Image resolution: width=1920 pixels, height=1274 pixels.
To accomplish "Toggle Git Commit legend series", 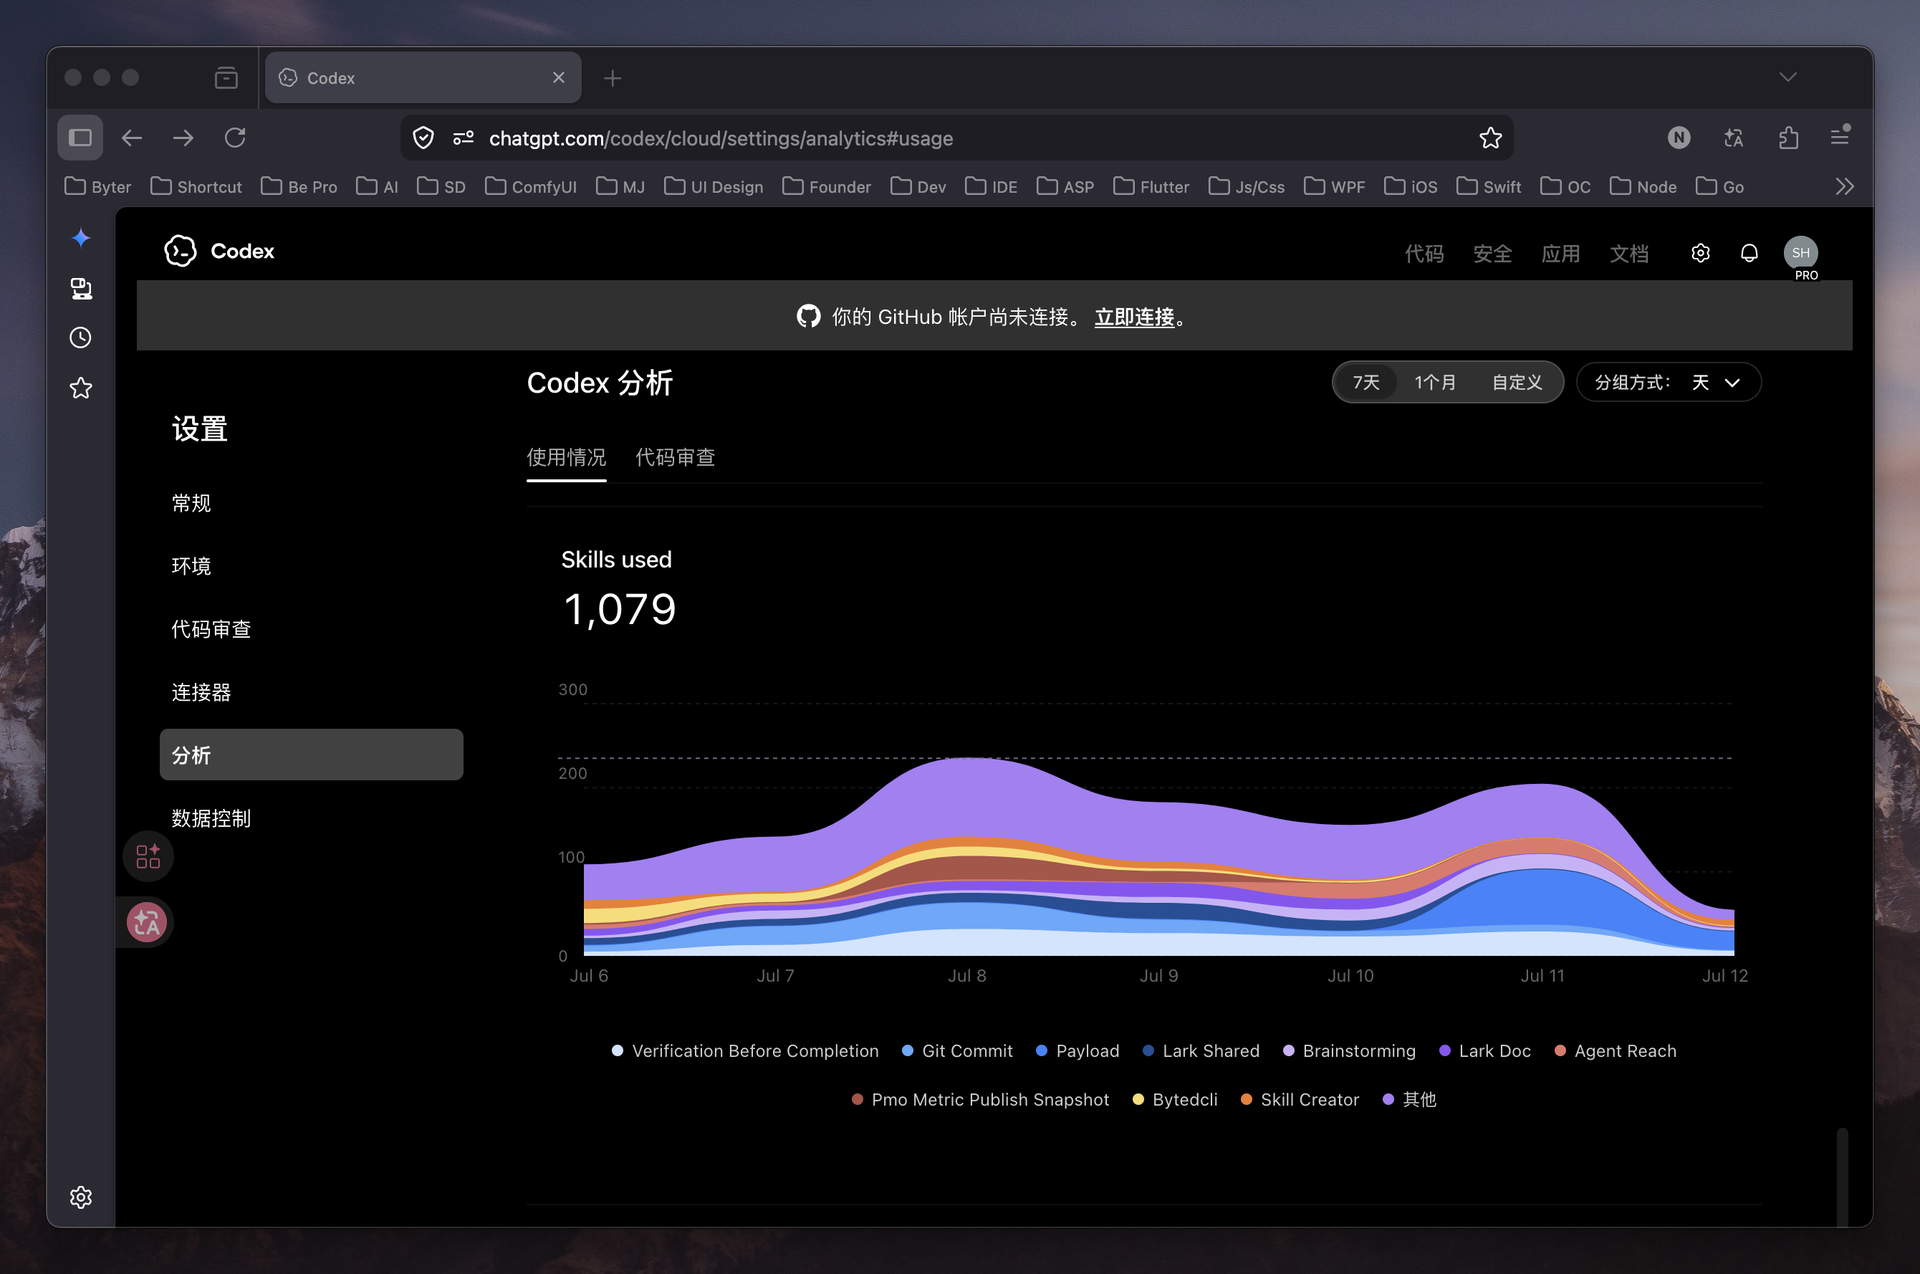I will pos(957,1051).
